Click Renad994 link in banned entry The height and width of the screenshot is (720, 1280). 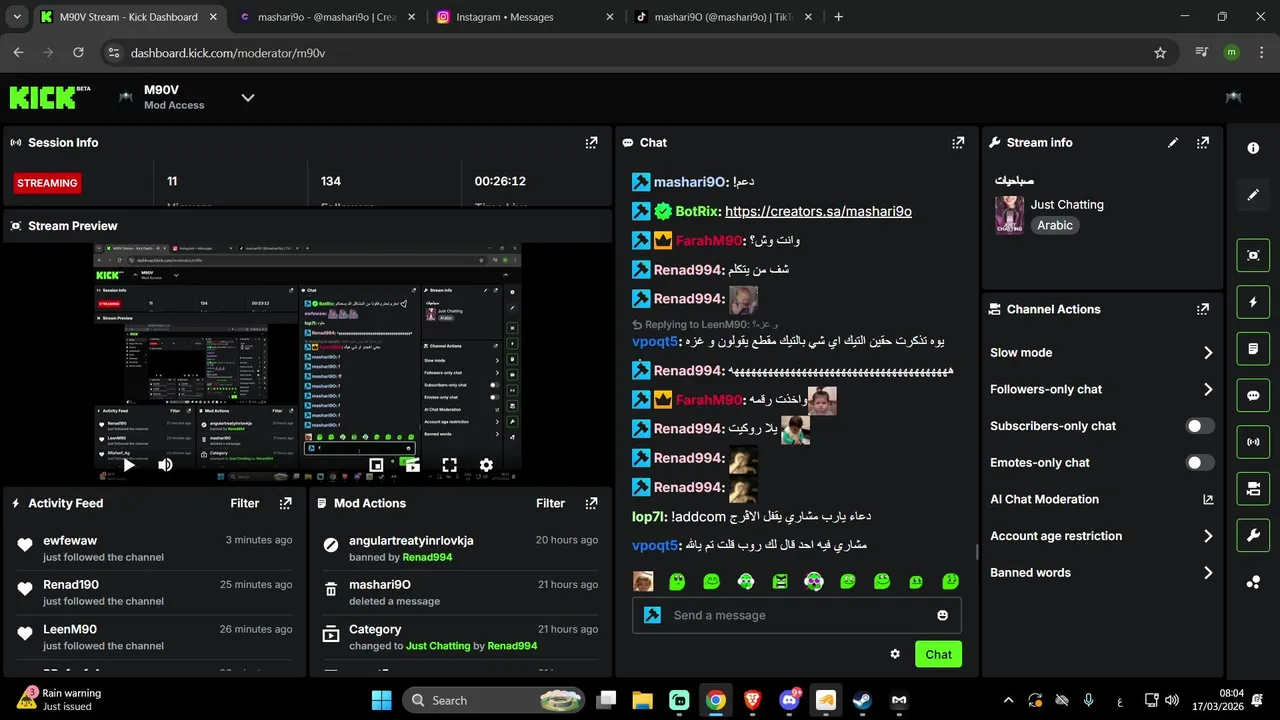pyautogui.click(x=427, y=557)
